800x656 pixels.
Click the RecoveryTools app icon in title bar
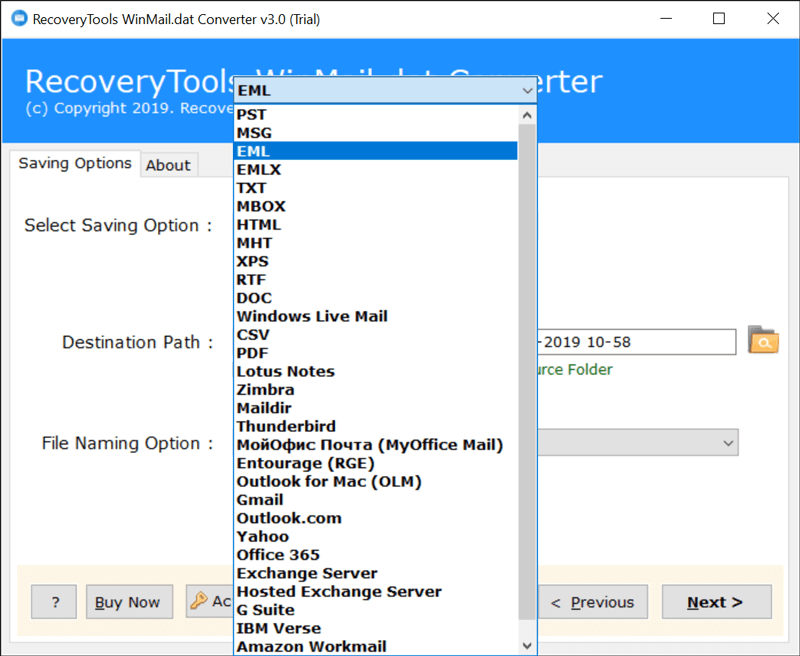tap(19, 18)
